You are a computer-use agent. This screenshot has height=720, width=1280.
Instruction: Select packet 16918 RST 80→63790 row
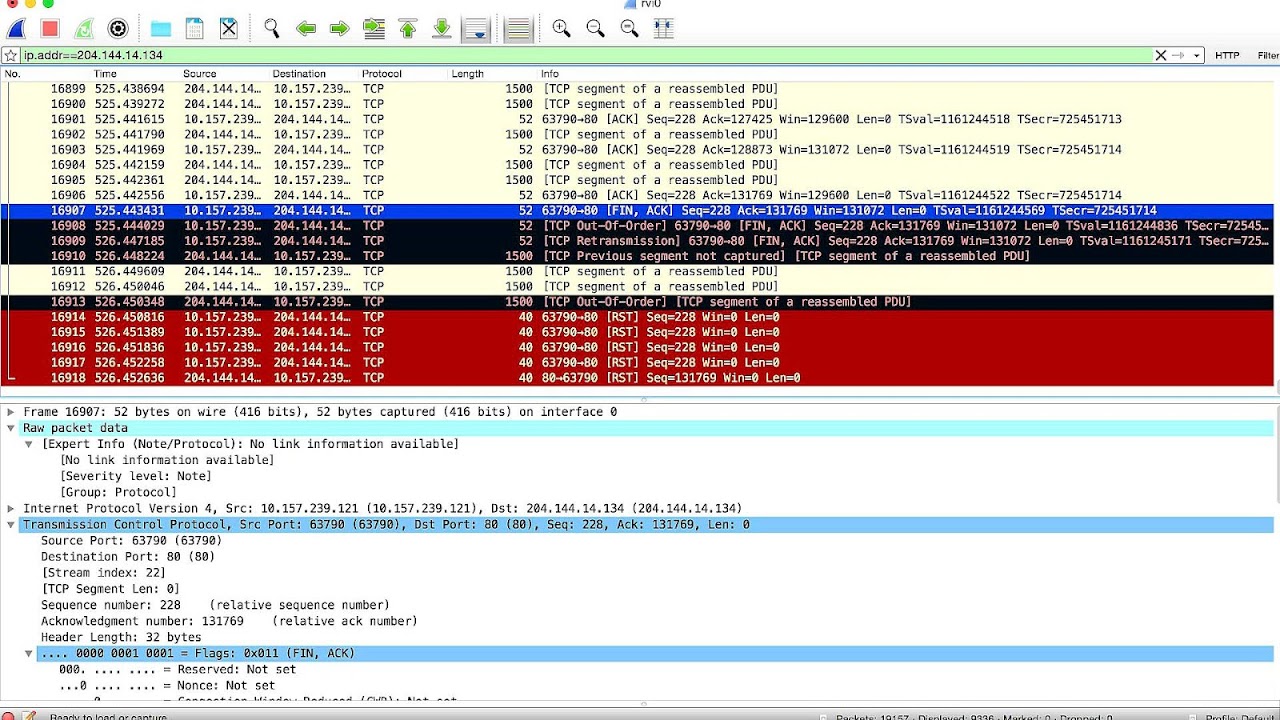pyautogui.click(x=637, y=378)
